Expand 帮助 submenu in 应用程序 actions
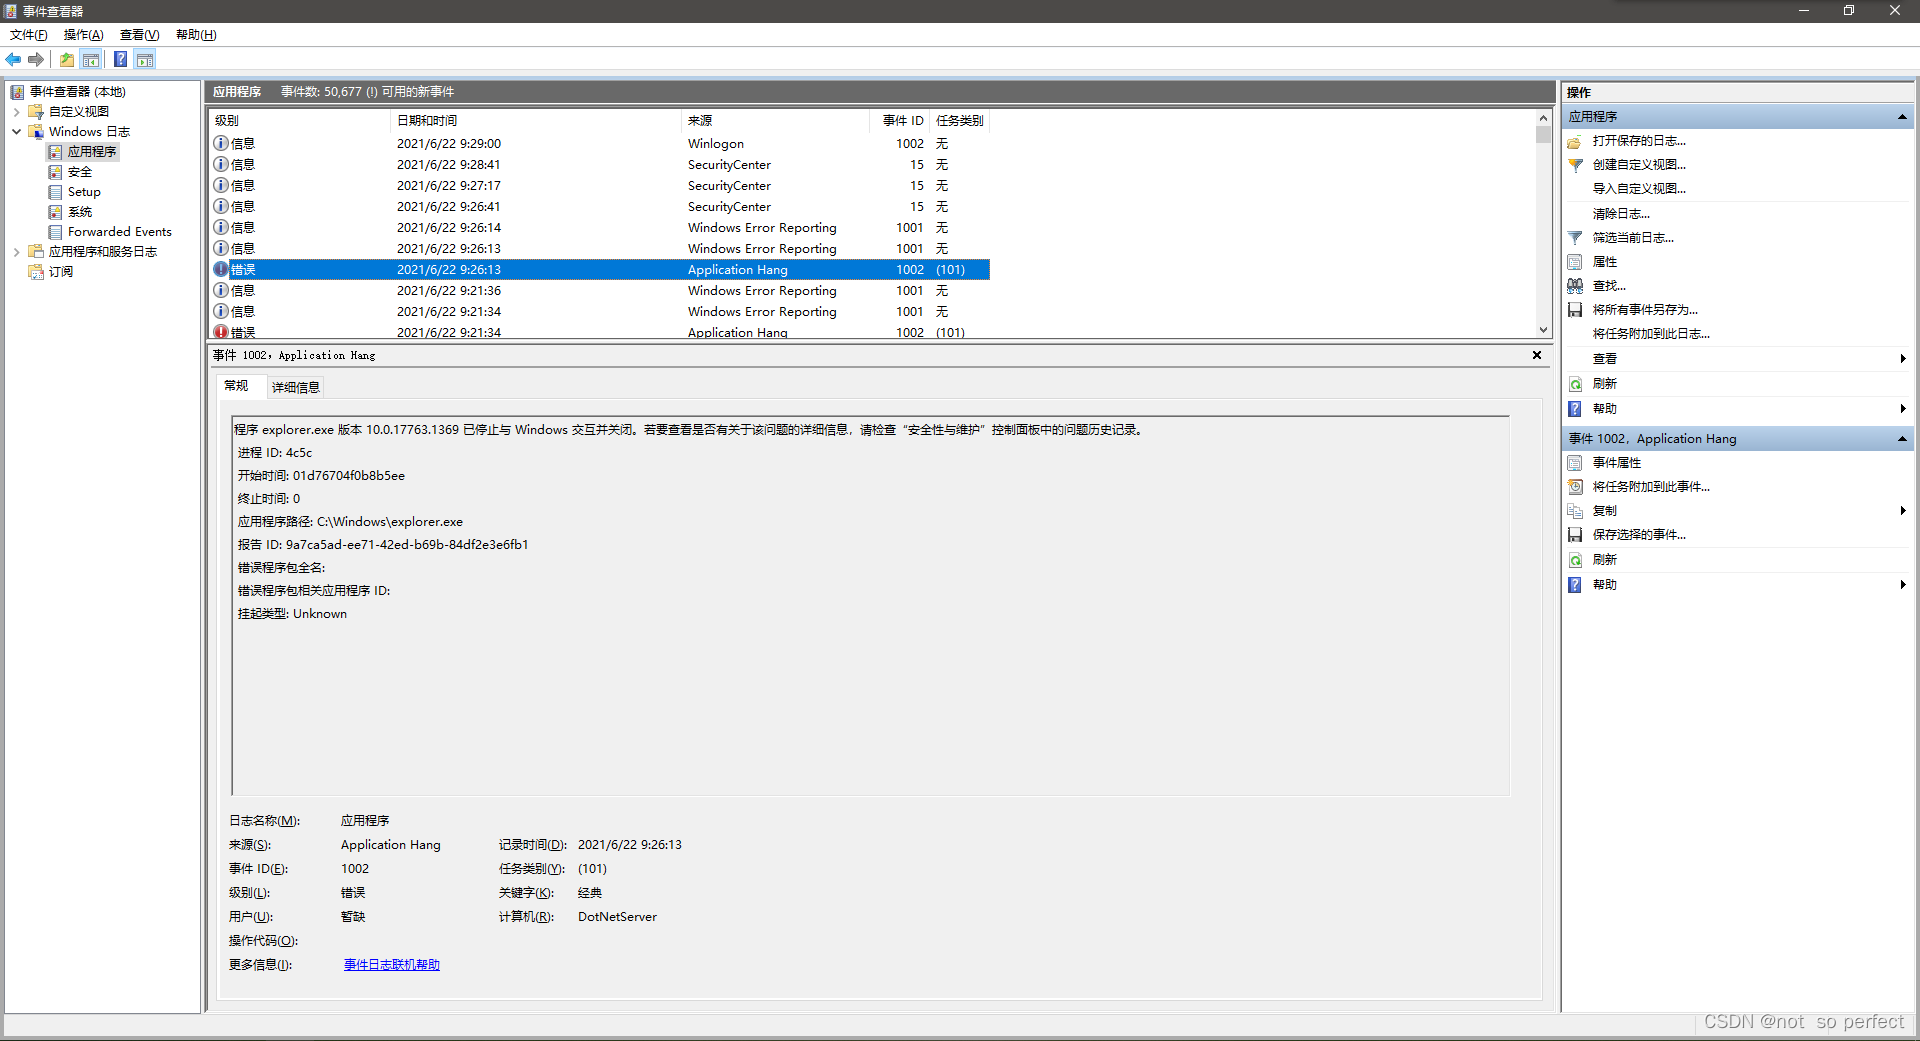1920x1041 pixels. (x=1902, y=409)
